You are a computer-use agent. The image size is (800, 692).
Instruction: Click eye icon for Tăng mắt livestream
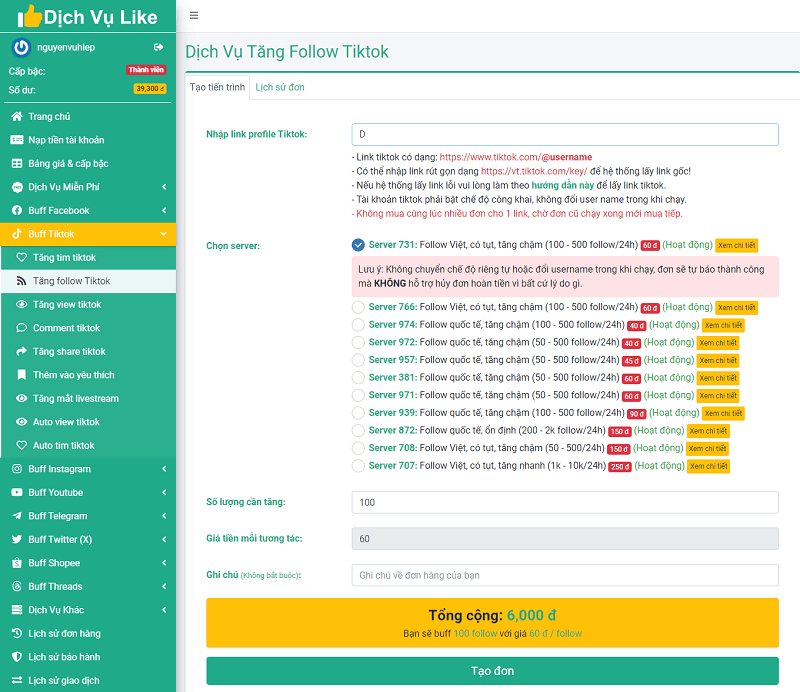[21, 398]
